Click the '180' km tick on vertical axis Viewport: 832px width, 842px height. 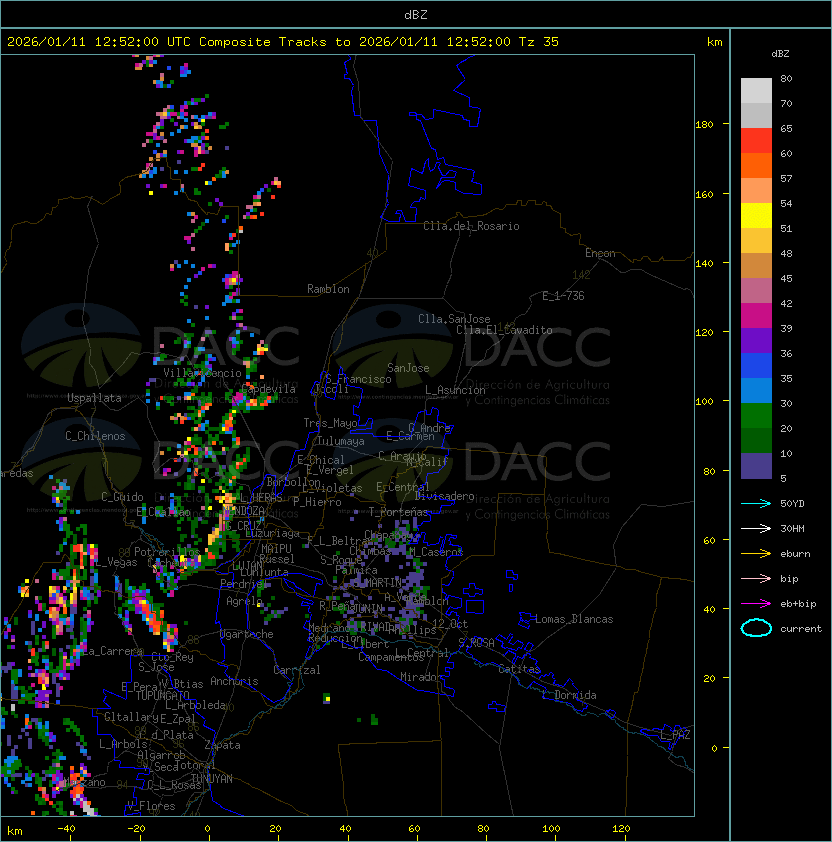pos(704,125)
